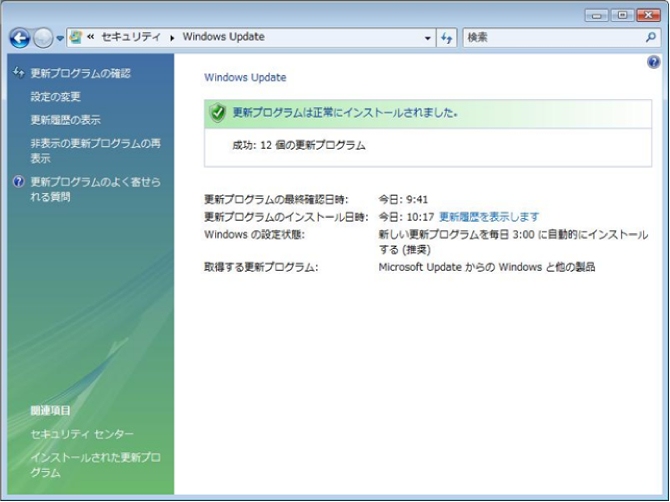The image size is (670, 502).
Task: Open セキュリティ センター under related items
Action: click(x=82, y=434)
